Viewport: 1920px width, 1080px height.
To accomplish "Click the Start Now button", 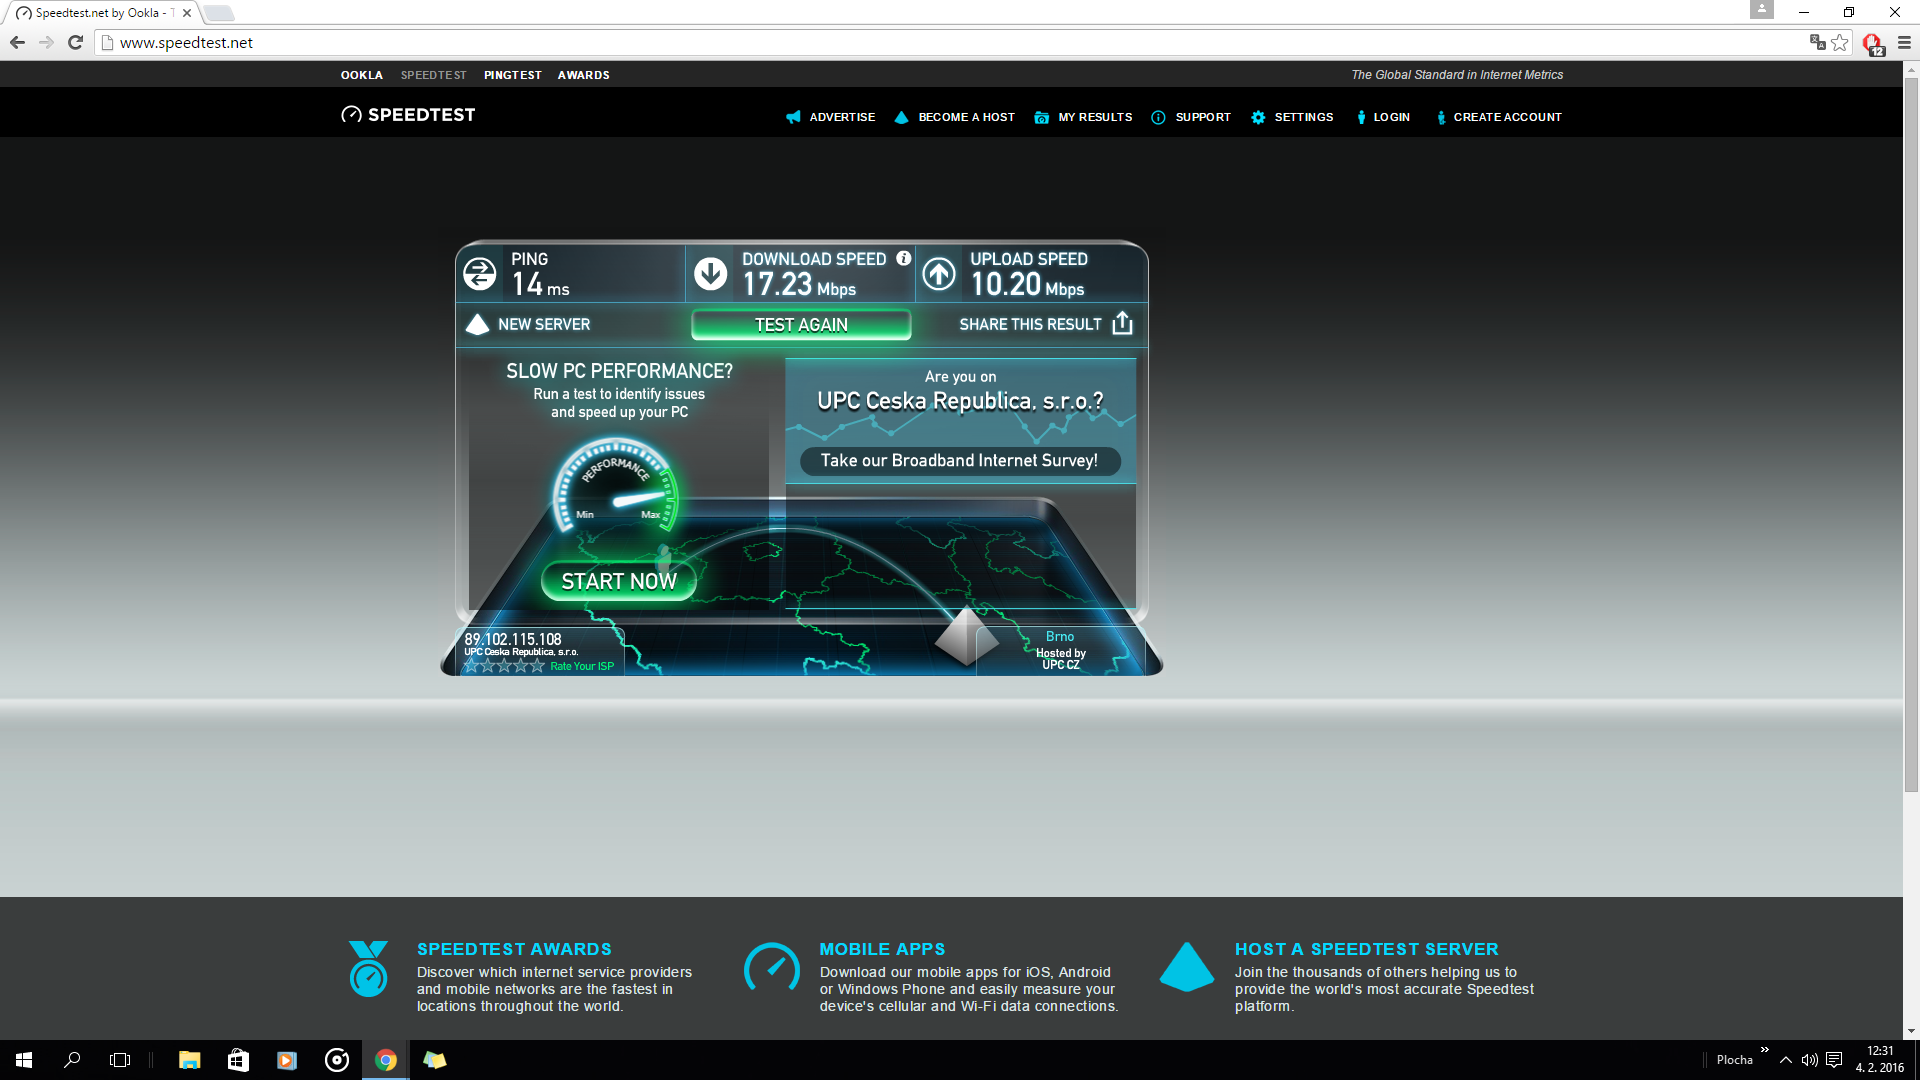I will [x=618, y=581].
